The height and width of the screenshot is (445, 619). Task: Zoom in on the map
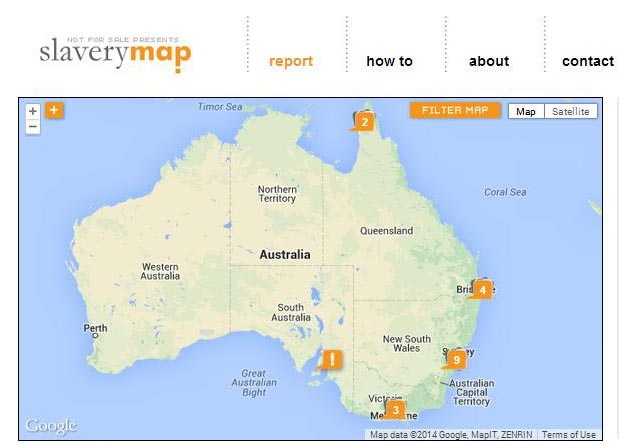click(x=33, y=111)
